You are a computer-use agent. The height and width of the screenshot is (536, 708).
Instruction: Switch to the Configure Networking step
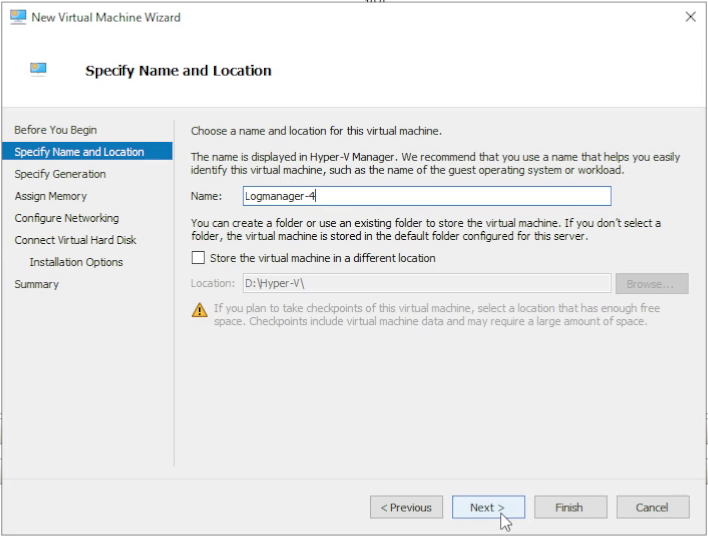coord(67,218)
